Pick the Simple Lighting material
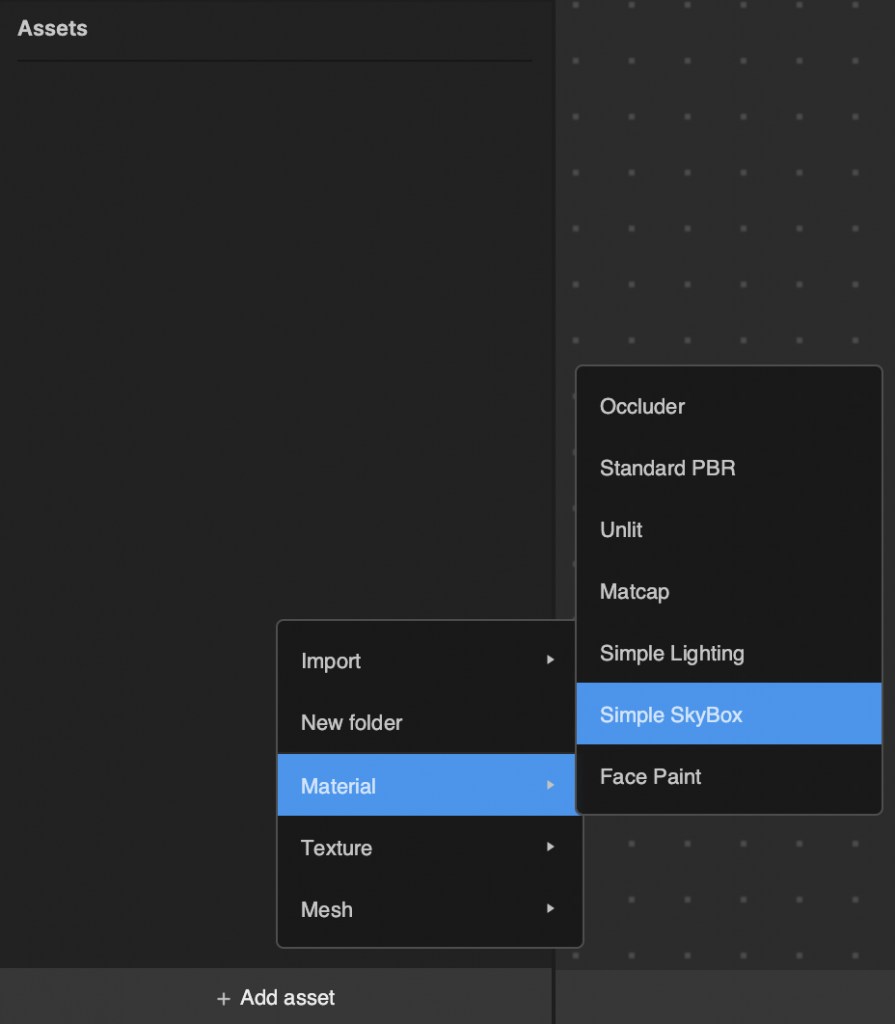 pos(729,653)
